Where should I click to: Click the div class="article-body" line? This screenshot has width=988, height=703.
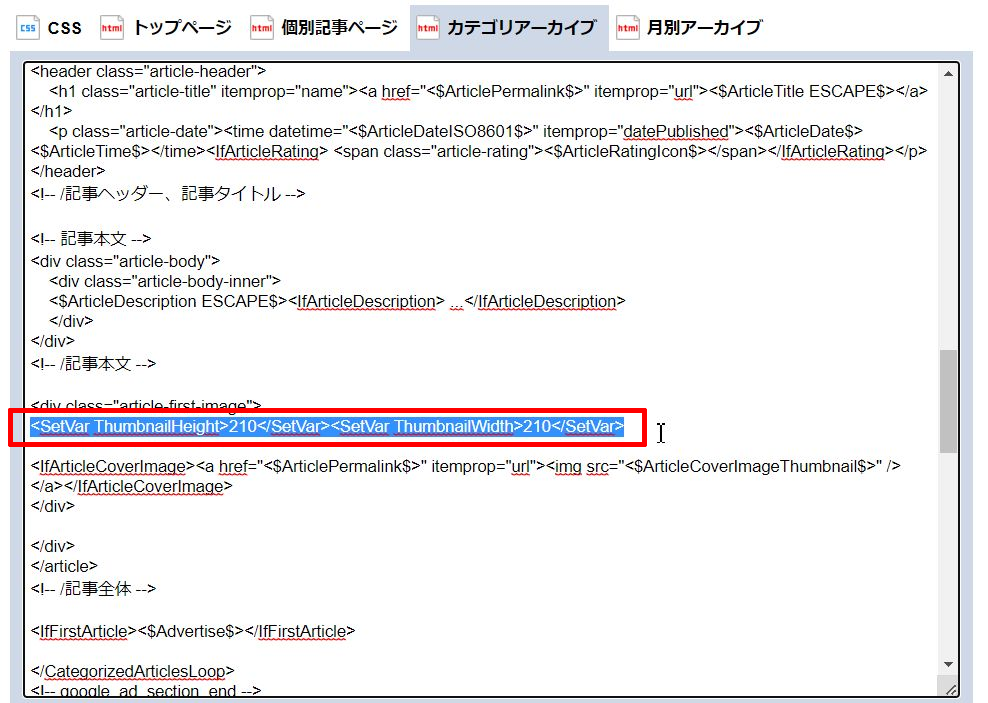(x=125, y=261)
